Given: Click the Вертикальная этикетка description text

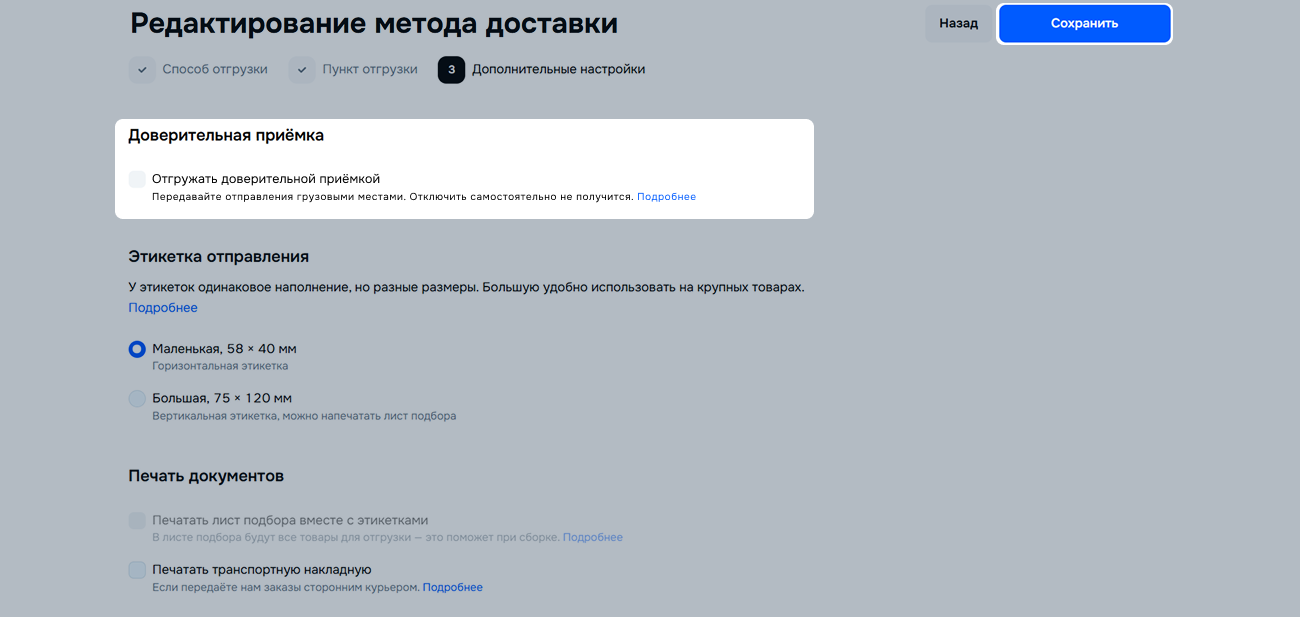Looking at the screenshot, I should [304, 416].
